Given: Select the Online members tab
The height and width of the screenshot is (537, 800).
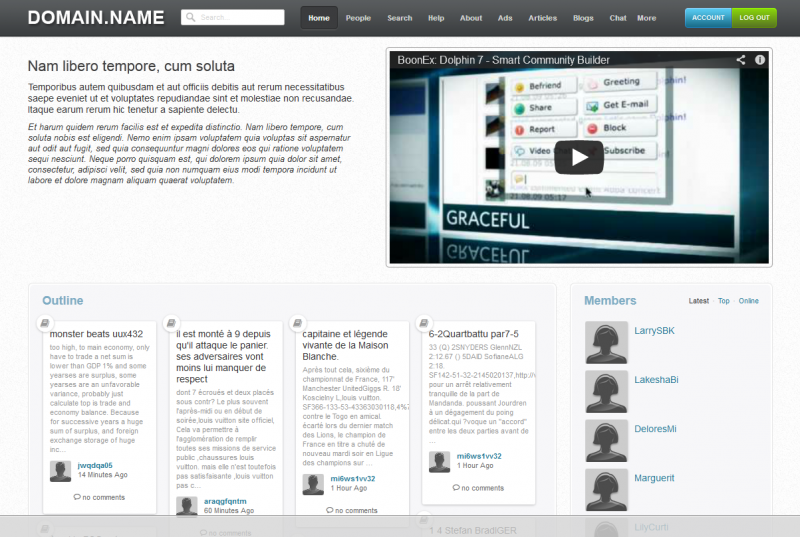Looking at the screenshot, I should coord(748,301).
